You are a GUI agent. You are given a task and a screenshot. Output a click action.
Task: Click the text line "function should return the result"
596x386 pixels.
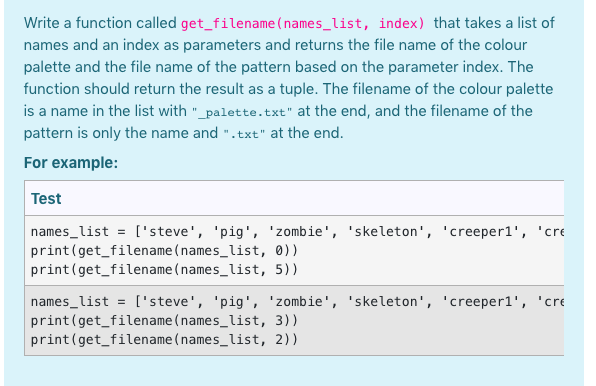(288, 89)
